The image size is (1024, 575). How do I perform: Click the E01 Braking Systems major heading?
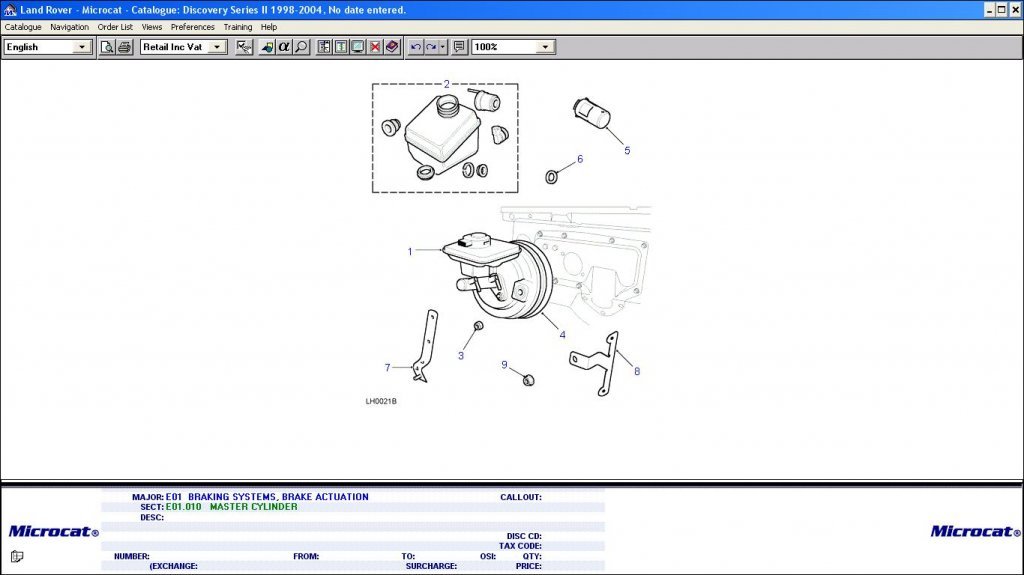click(267, 497)
